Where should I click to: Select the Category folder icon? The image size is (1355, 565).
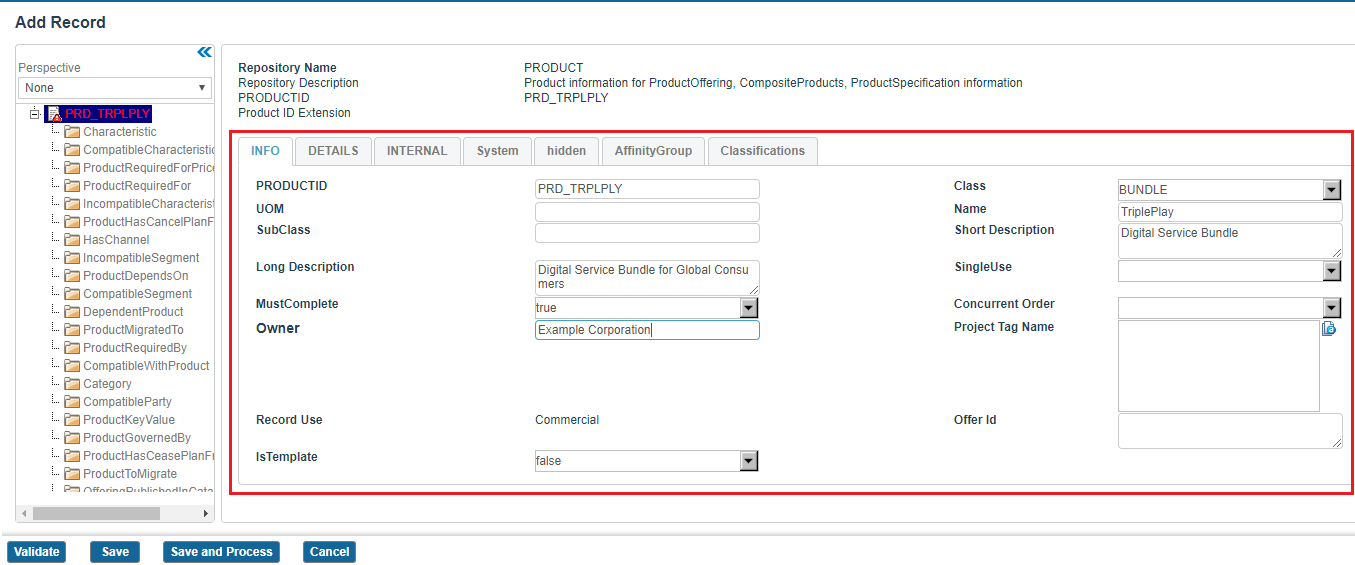[x=72, y=384]
